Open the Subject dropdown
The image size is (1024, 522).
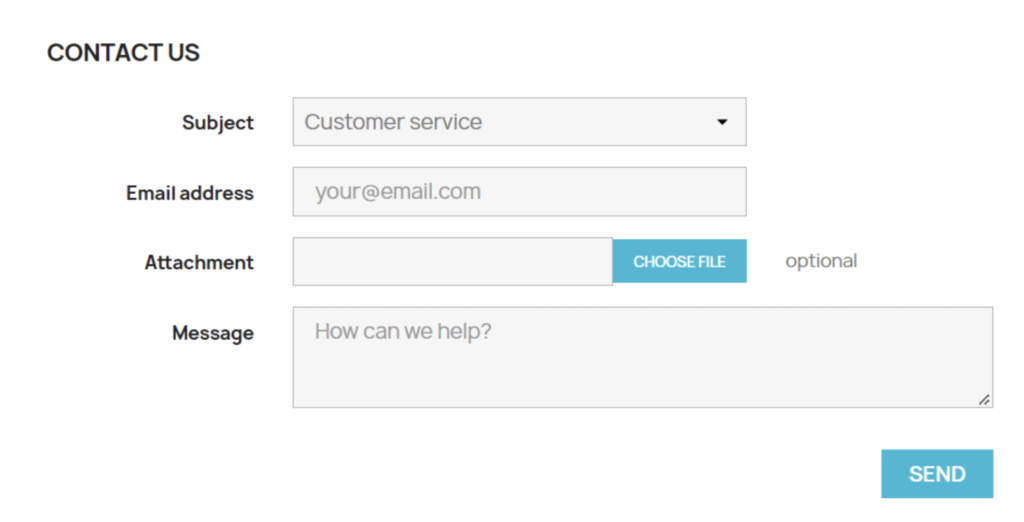[x=519, y=122]
